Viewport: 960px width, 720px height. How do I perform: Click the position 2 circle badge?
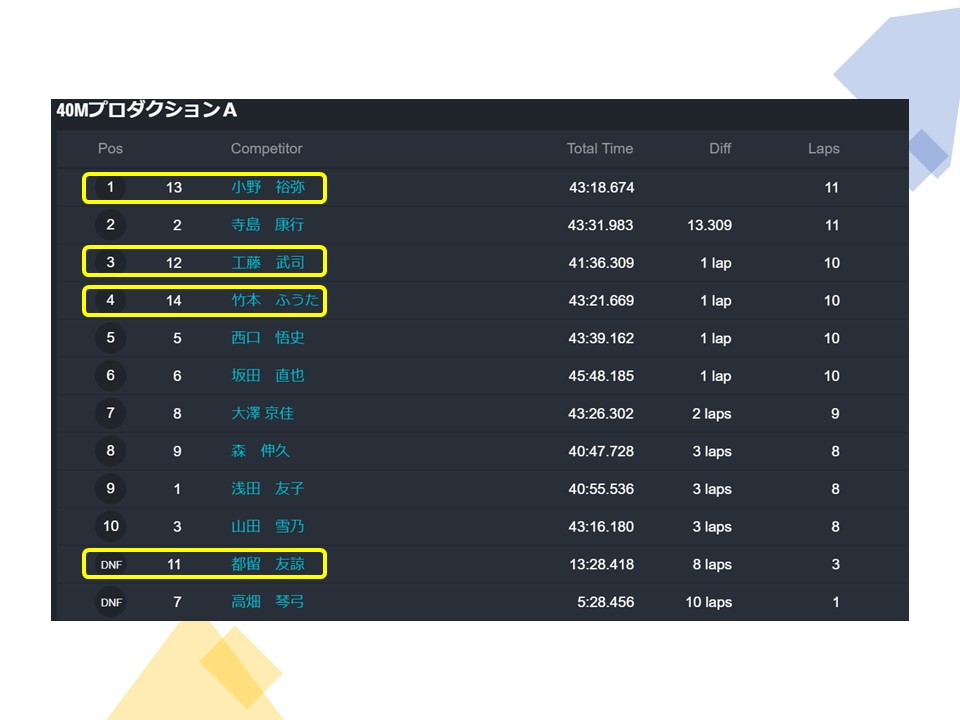[111, 225]
